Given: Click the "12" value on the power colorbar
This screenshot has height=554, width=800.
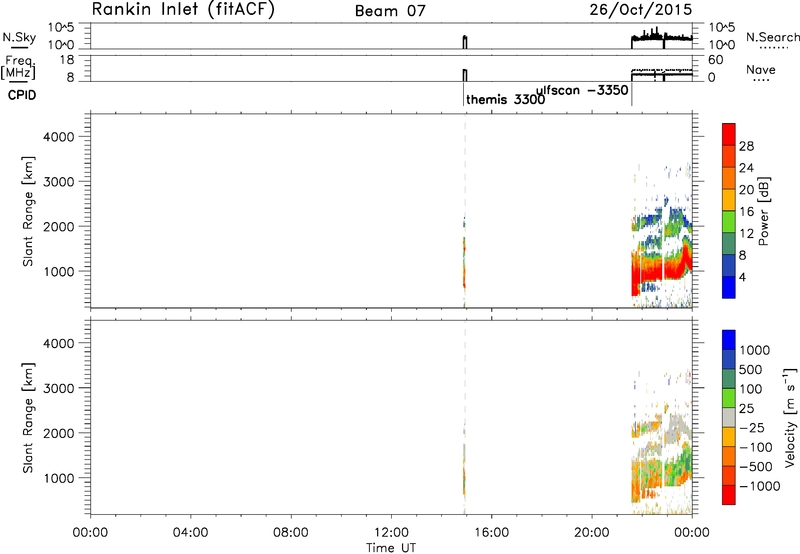Looking at the screenshot, I should [x=746, y=234].
